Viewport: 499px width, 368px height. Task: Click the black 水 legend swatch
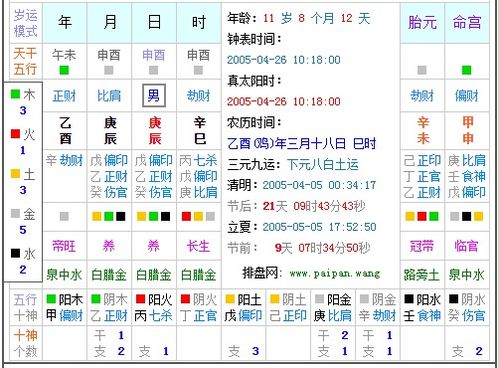(15, 253)
